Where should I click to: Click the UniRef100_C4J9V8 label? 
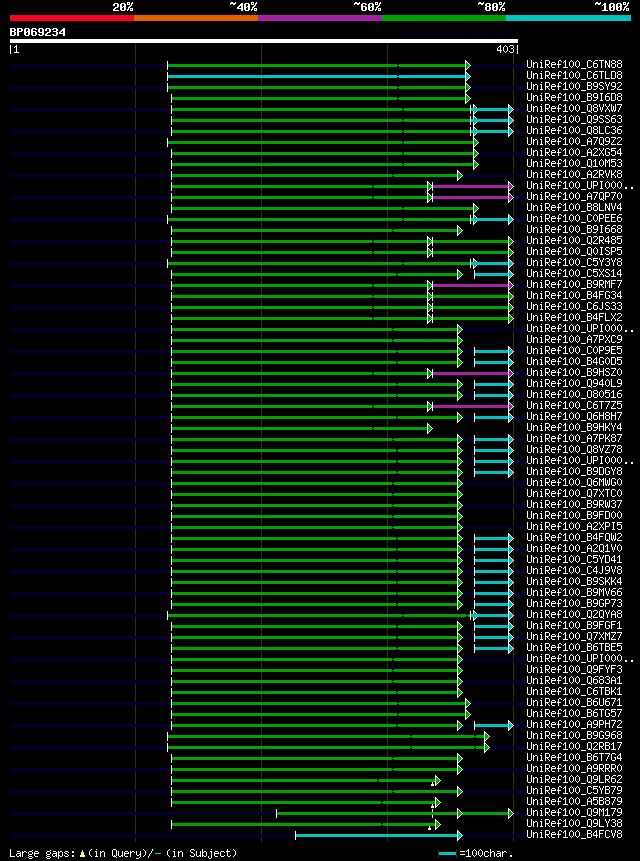pyautogui.click(x=574, y=570)
